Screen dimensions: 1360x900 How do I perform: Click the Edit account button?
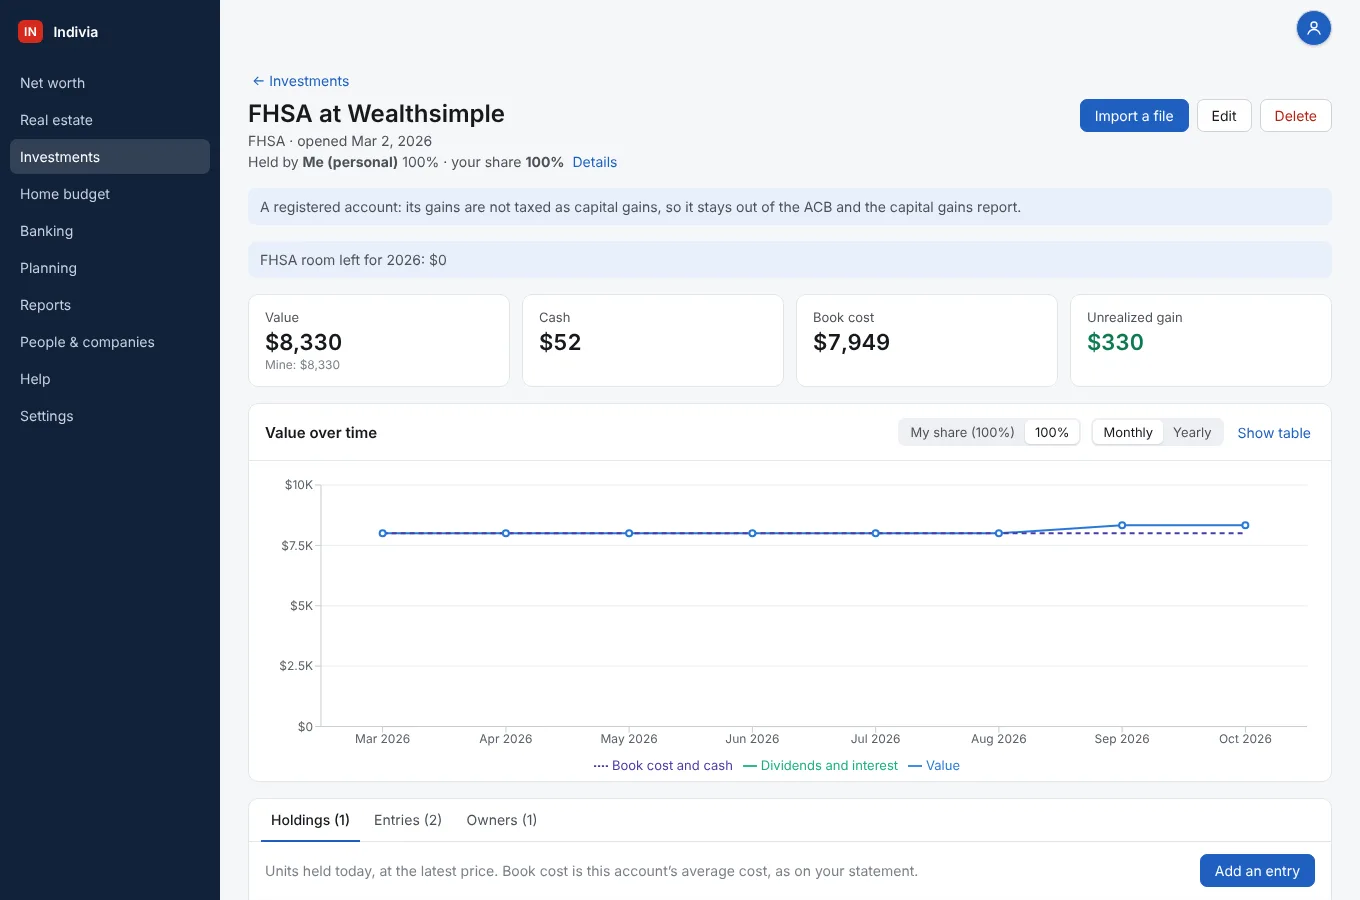point(1224,116)
